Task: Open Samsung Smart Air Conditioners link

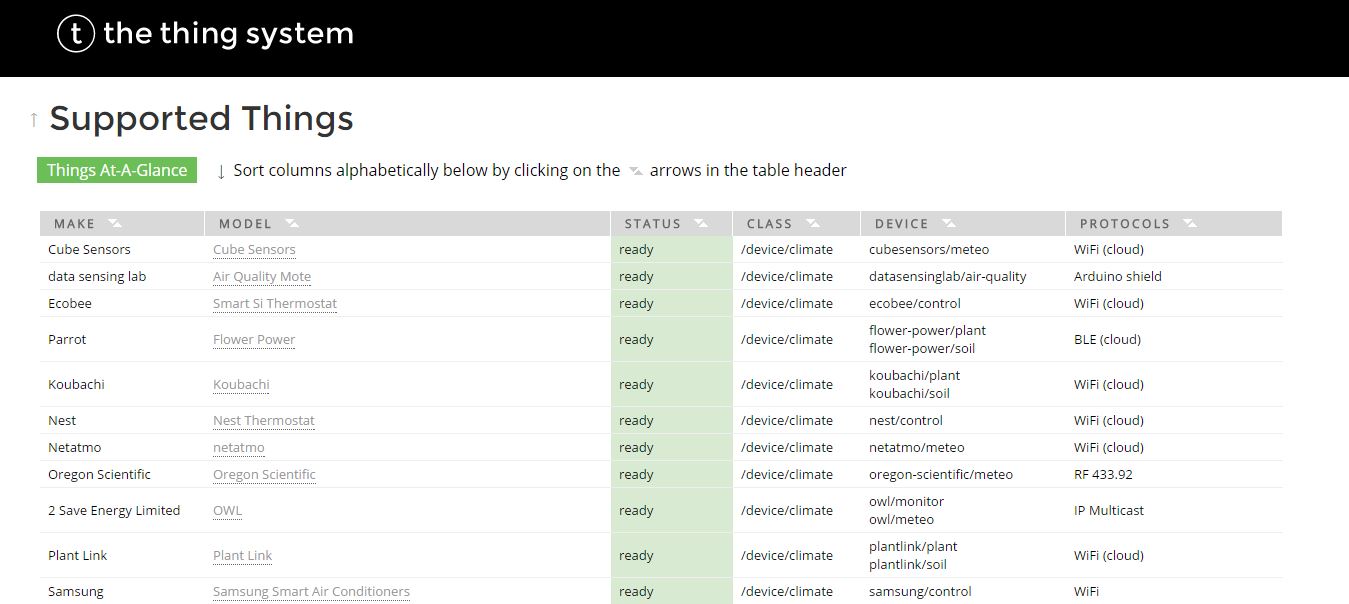Action: pos(311,592)
